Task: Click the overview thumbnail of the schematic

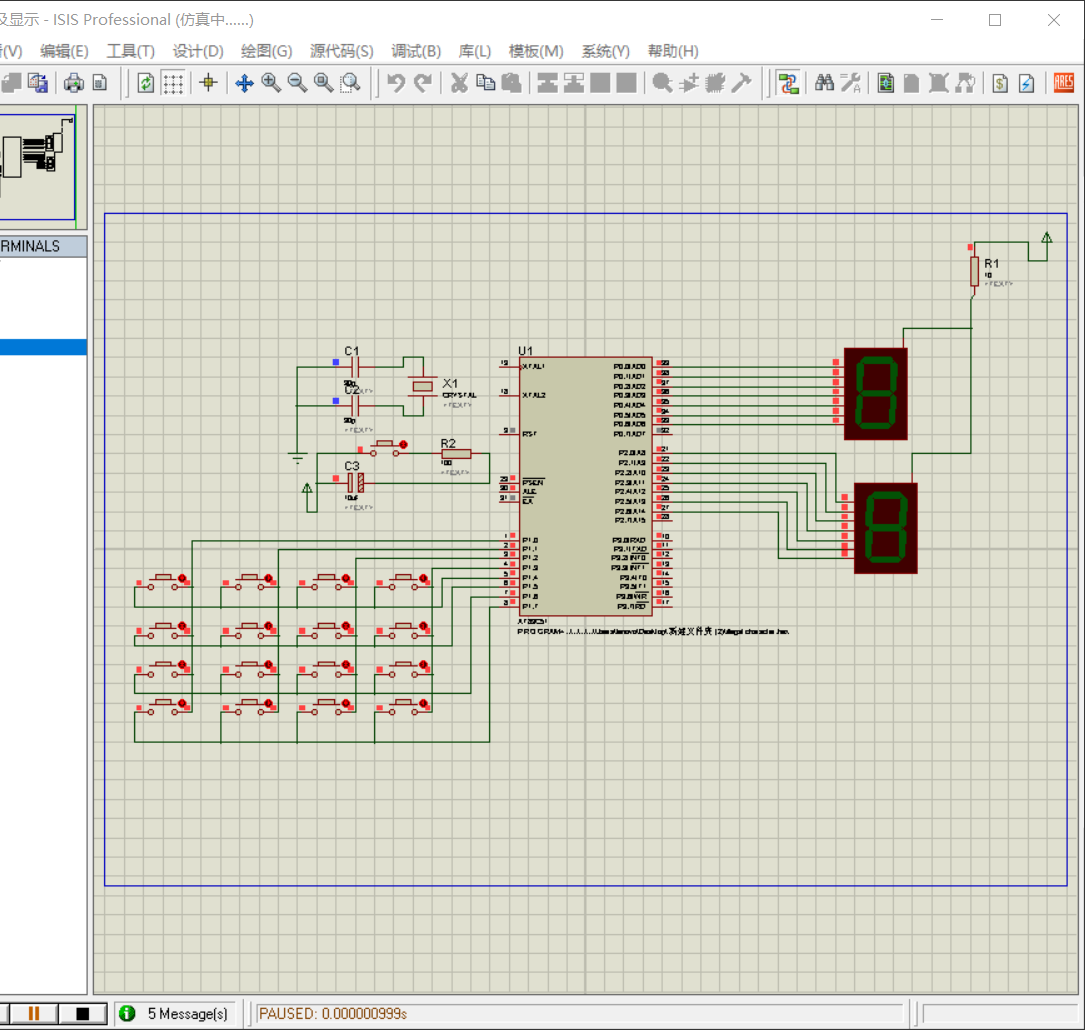Action: (37, 167)
